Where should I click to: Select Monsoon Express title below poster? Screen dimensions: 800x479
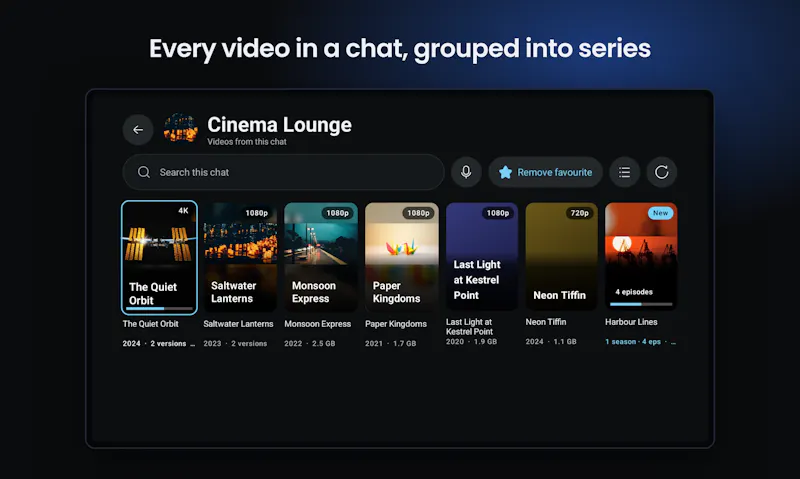pyautogui.click(x=317, y=324)
